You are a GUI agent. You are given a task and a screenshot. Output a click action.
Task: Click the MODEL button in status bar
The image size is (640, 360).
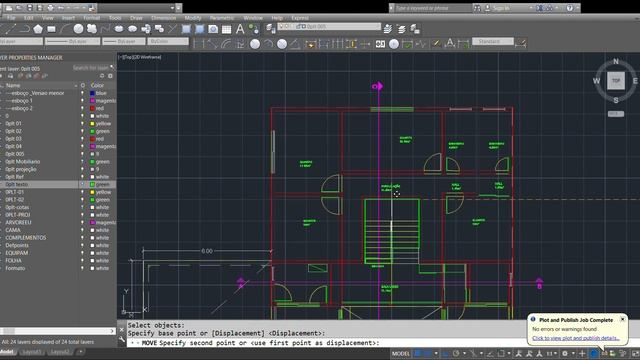(400, 353)
